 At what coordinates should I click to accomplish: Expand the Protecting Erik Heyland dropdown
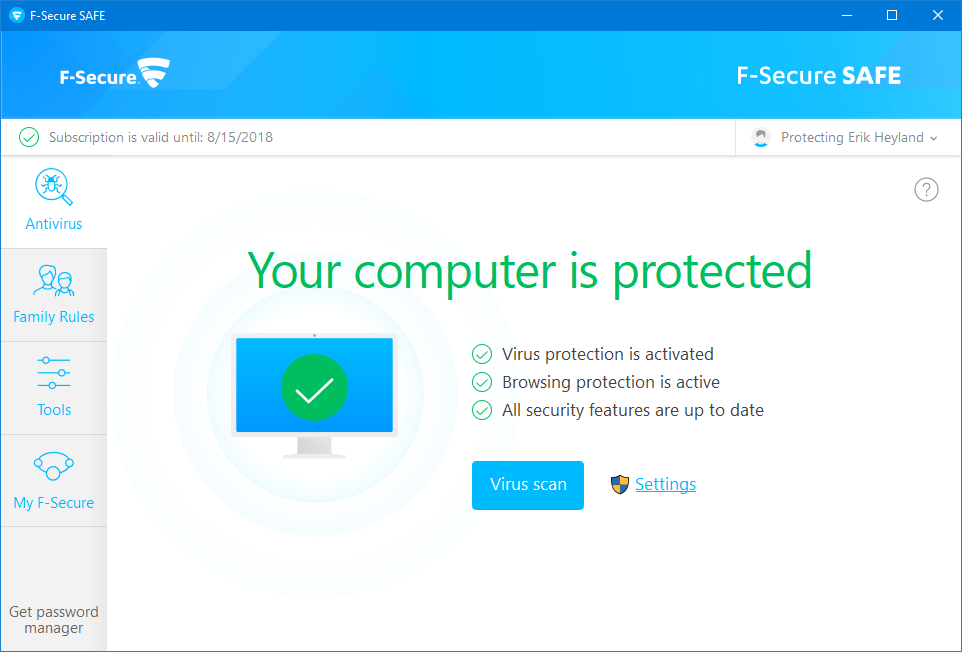[x=933, y=138]
